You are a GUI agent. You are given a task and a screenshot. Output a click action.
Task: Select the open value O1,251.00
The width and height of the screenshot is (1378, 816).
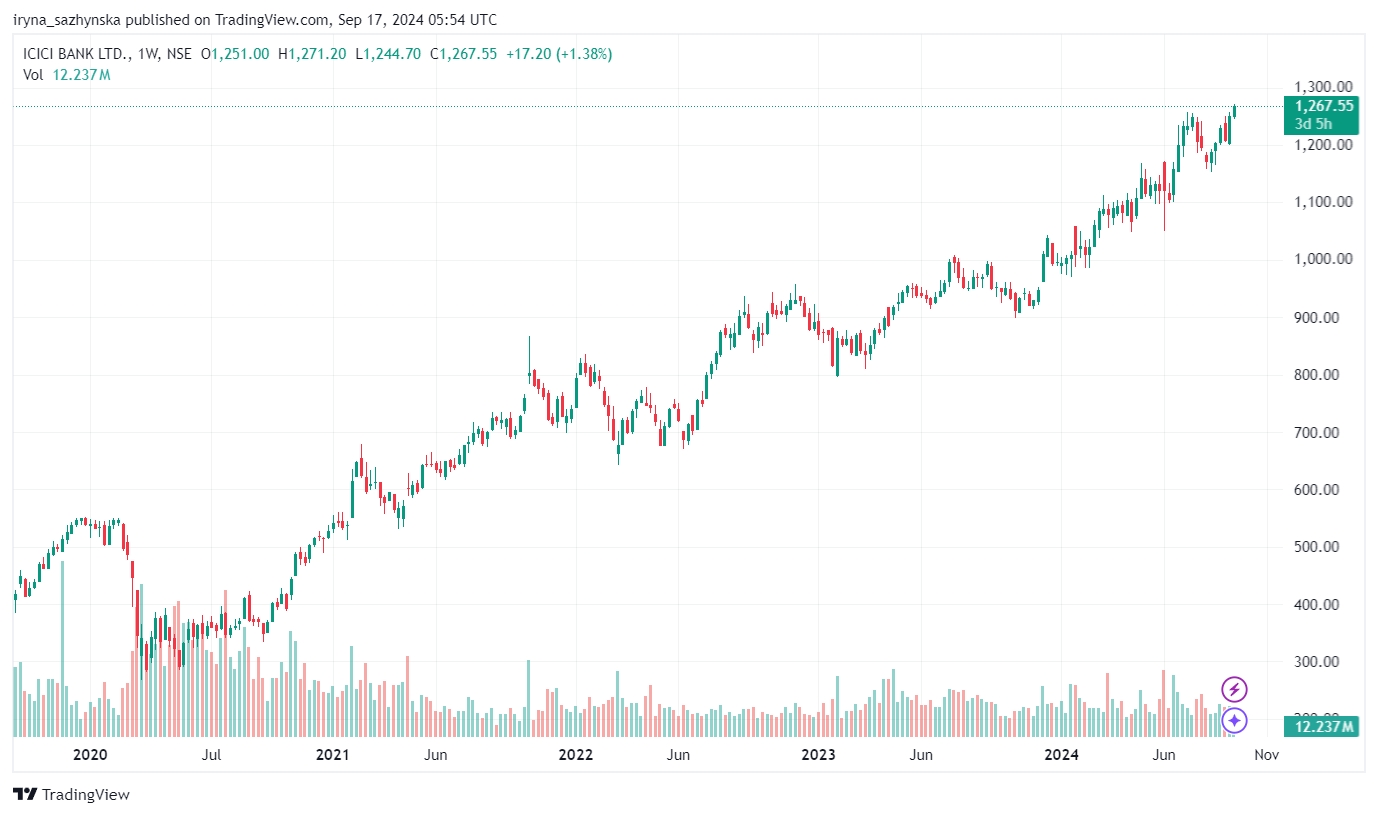pos(235,54)
